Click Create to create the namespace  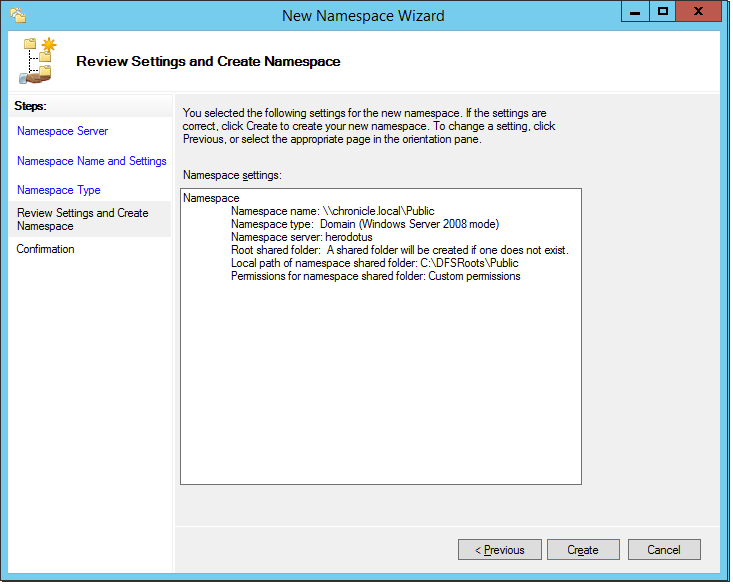[583, 550]
